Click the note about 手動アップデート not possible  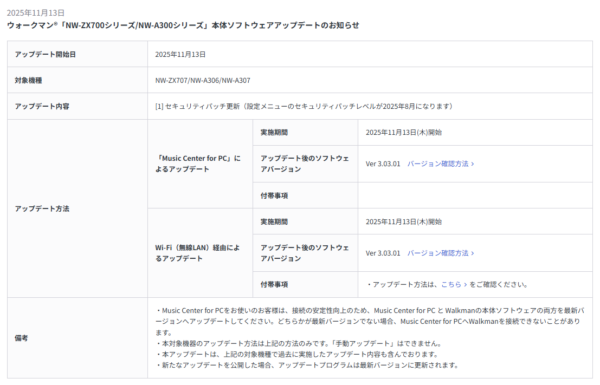pos(299,344)
